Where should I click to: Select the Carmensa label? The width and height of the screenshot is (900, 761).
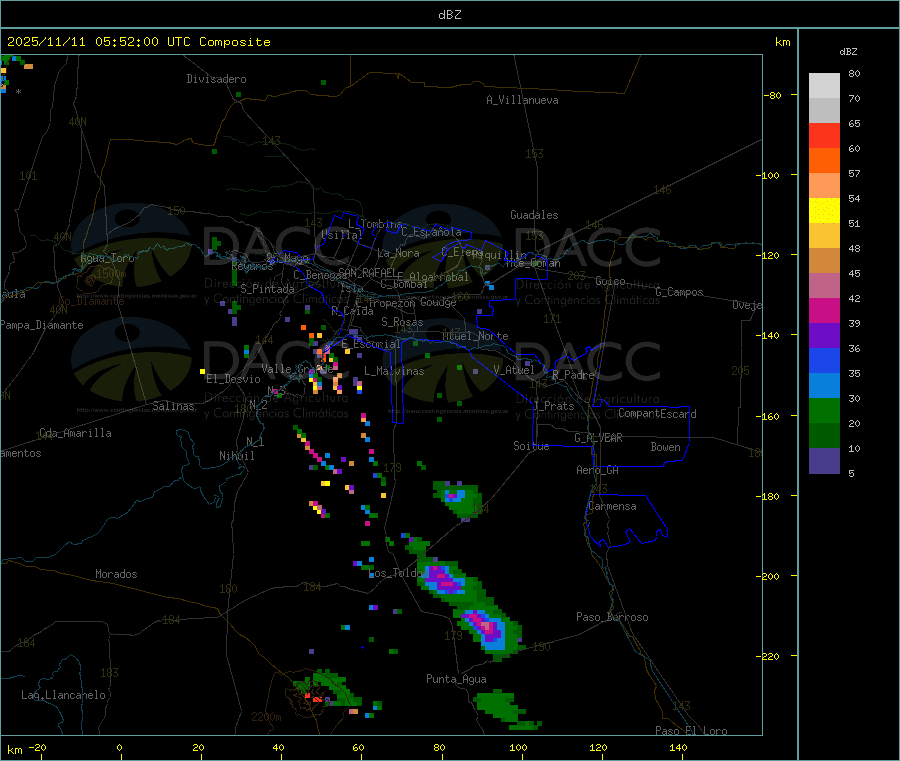[612, 506]
